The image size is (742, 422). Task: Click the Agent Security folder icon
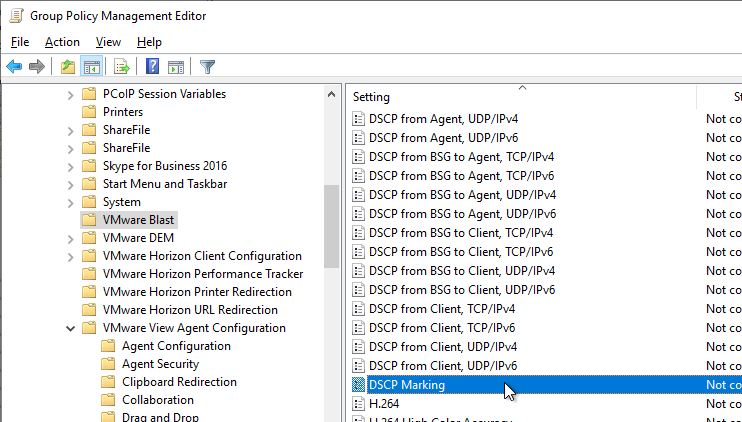pyautogui.click(x=108, y=364)
